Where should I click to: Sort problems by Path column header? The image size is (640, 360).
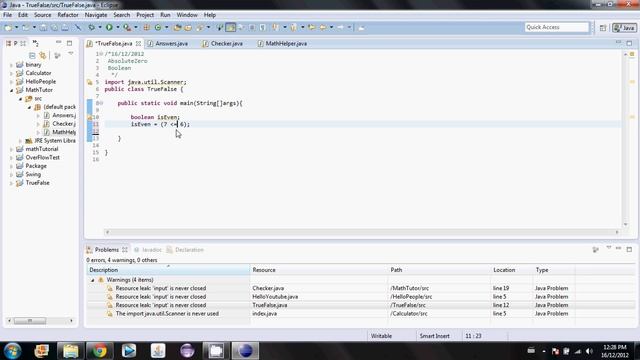coord(439,270)
